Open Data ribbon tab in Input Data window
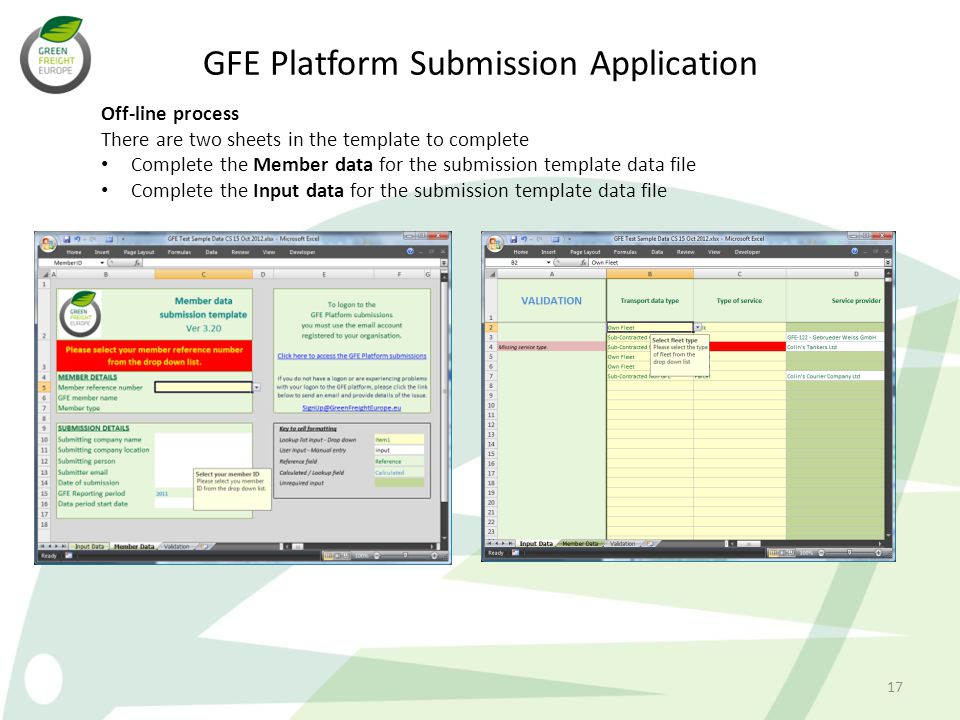 tap(657, 252)
